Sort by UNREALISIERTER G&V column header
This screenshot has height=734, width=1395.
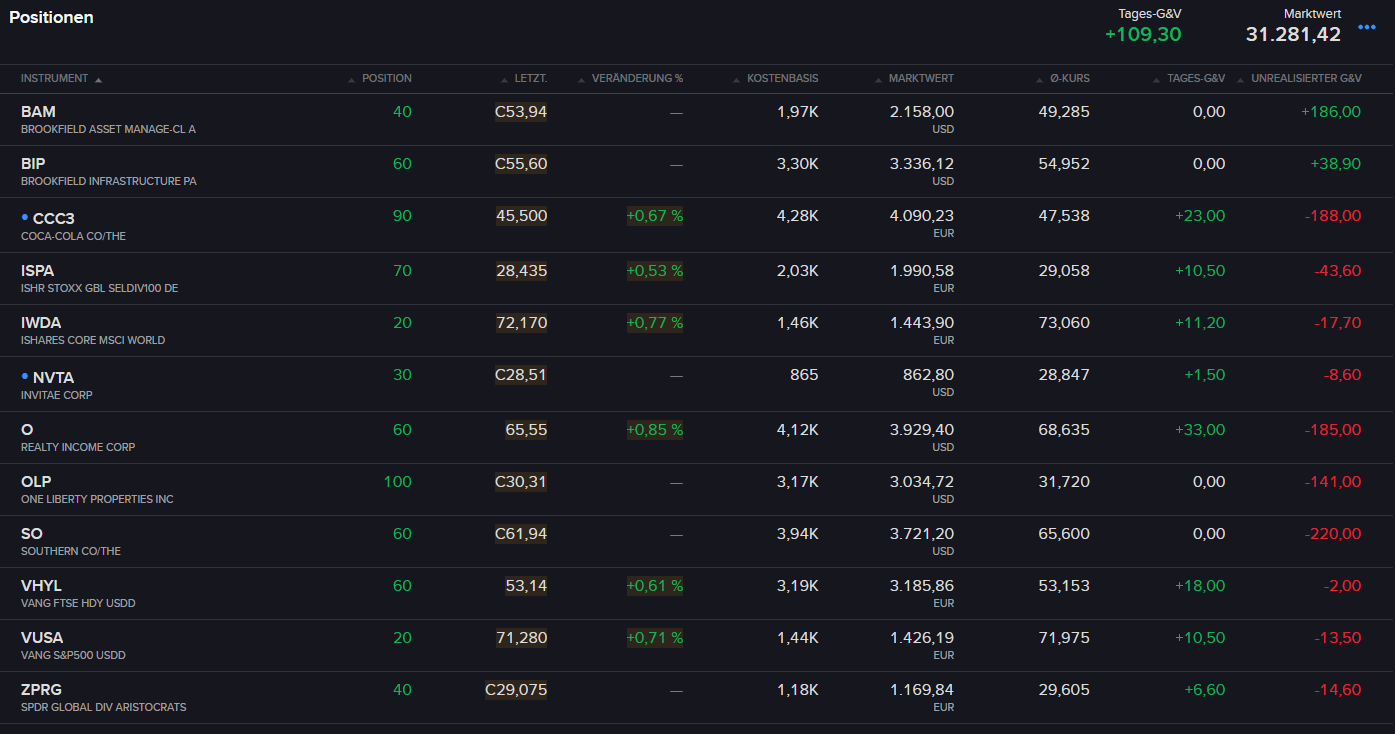(x=1305, y=78)
